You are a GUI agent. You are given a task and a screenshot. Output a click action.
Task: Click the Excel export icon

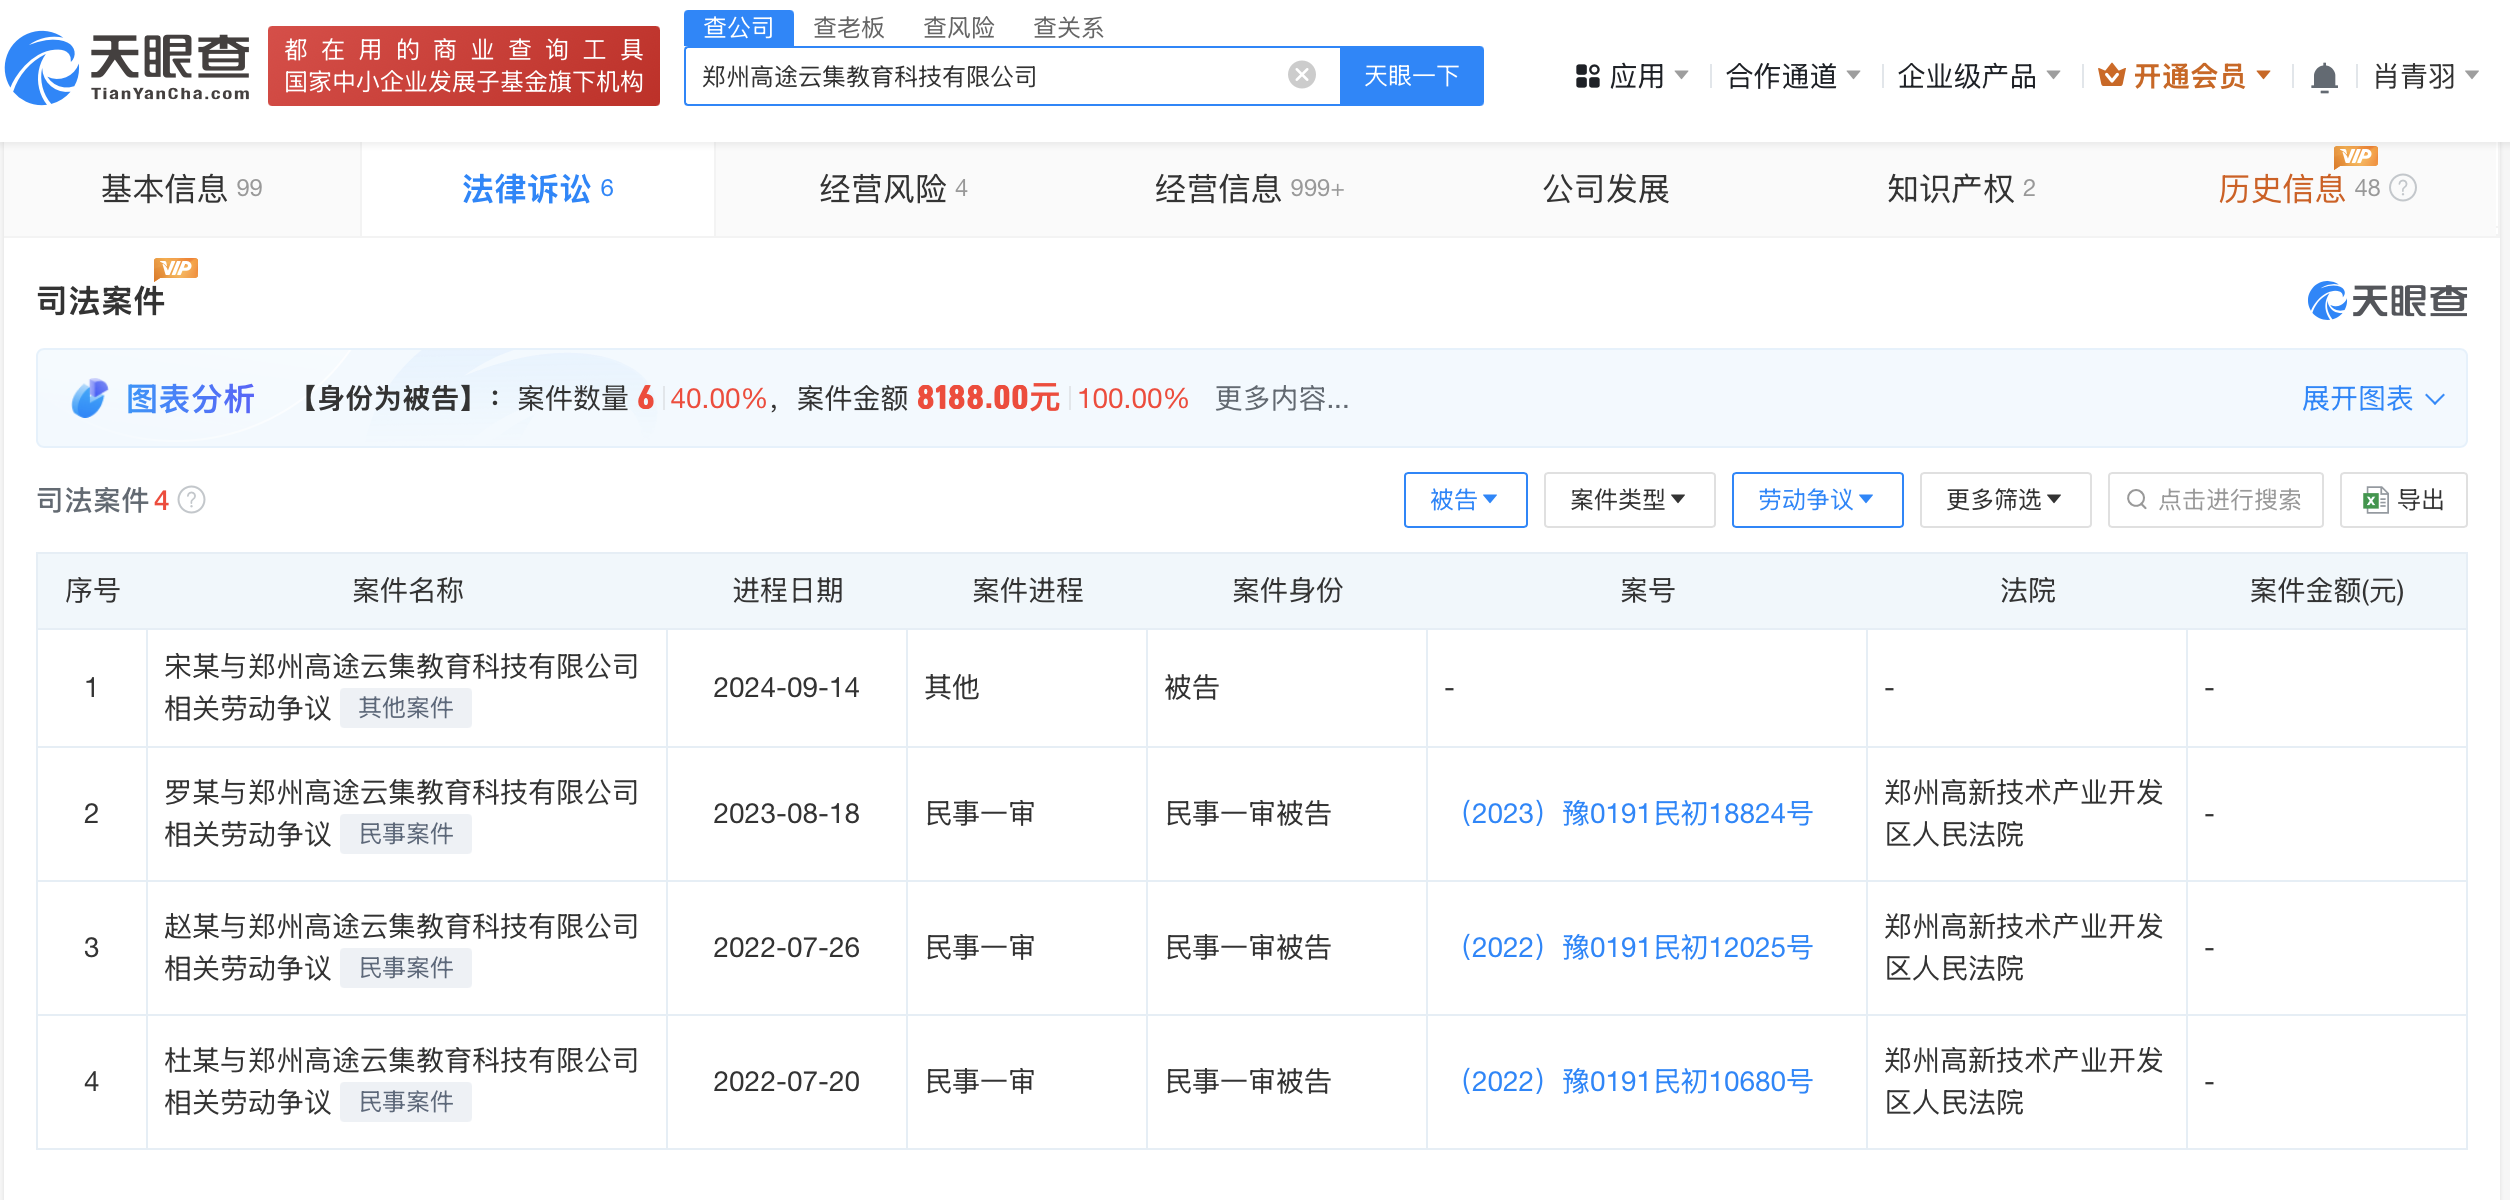point(2375,500)
